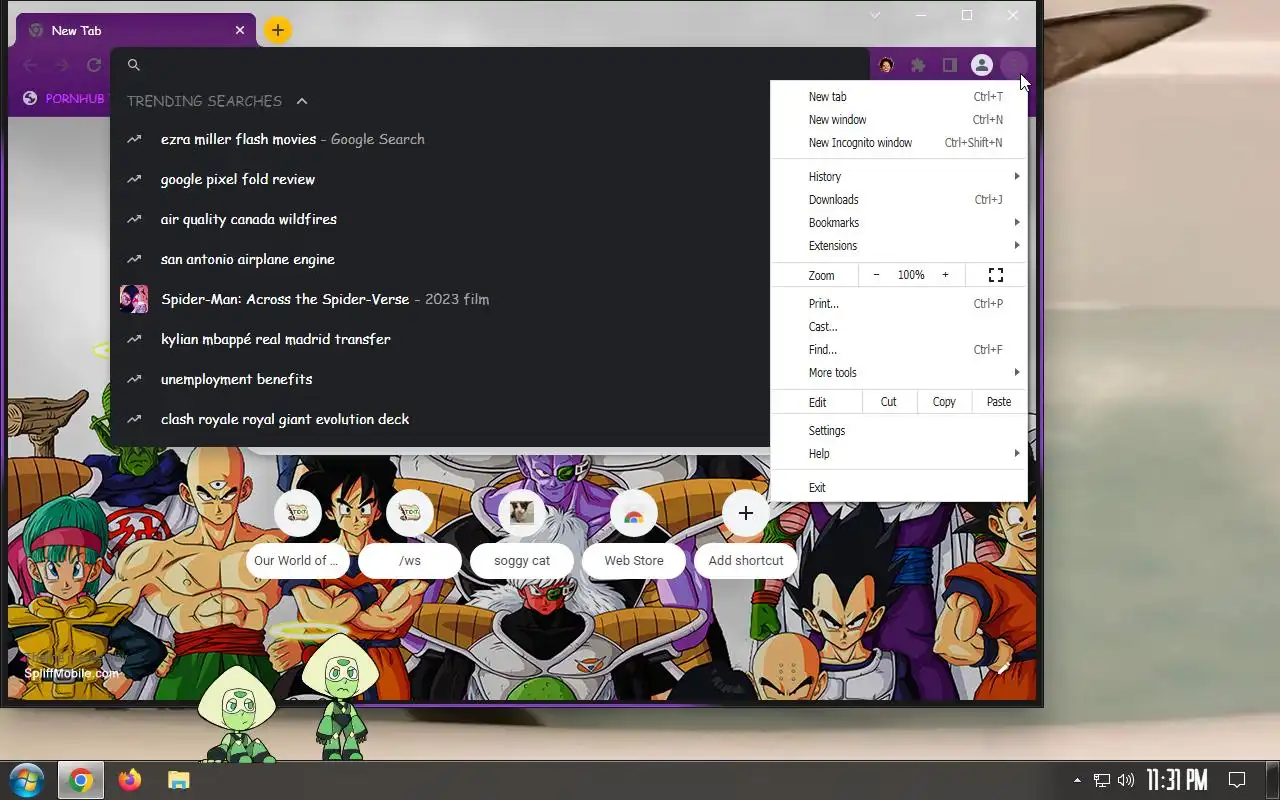This screenshot has height=800, width=1280.
Task: Expand the Help submenu
Action: click(899, 454)
